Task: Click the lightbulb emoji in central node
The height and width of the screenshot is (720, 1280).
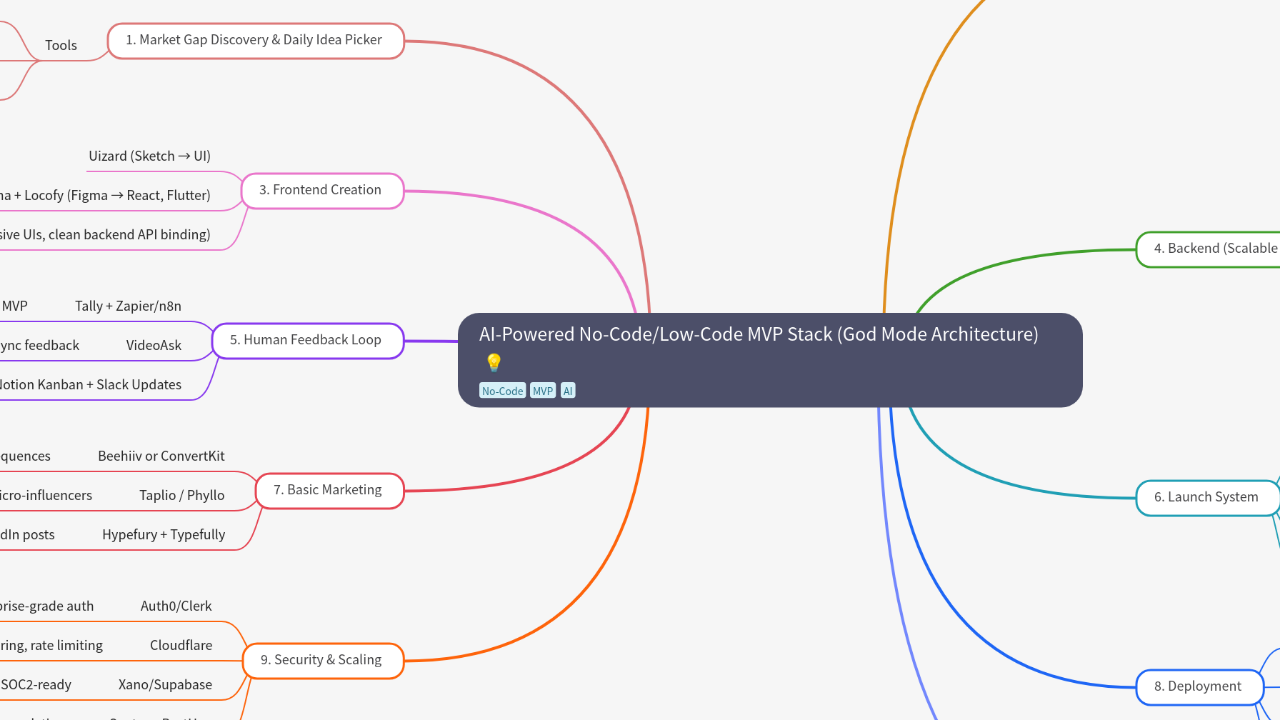Action: [x=493, y=363]
